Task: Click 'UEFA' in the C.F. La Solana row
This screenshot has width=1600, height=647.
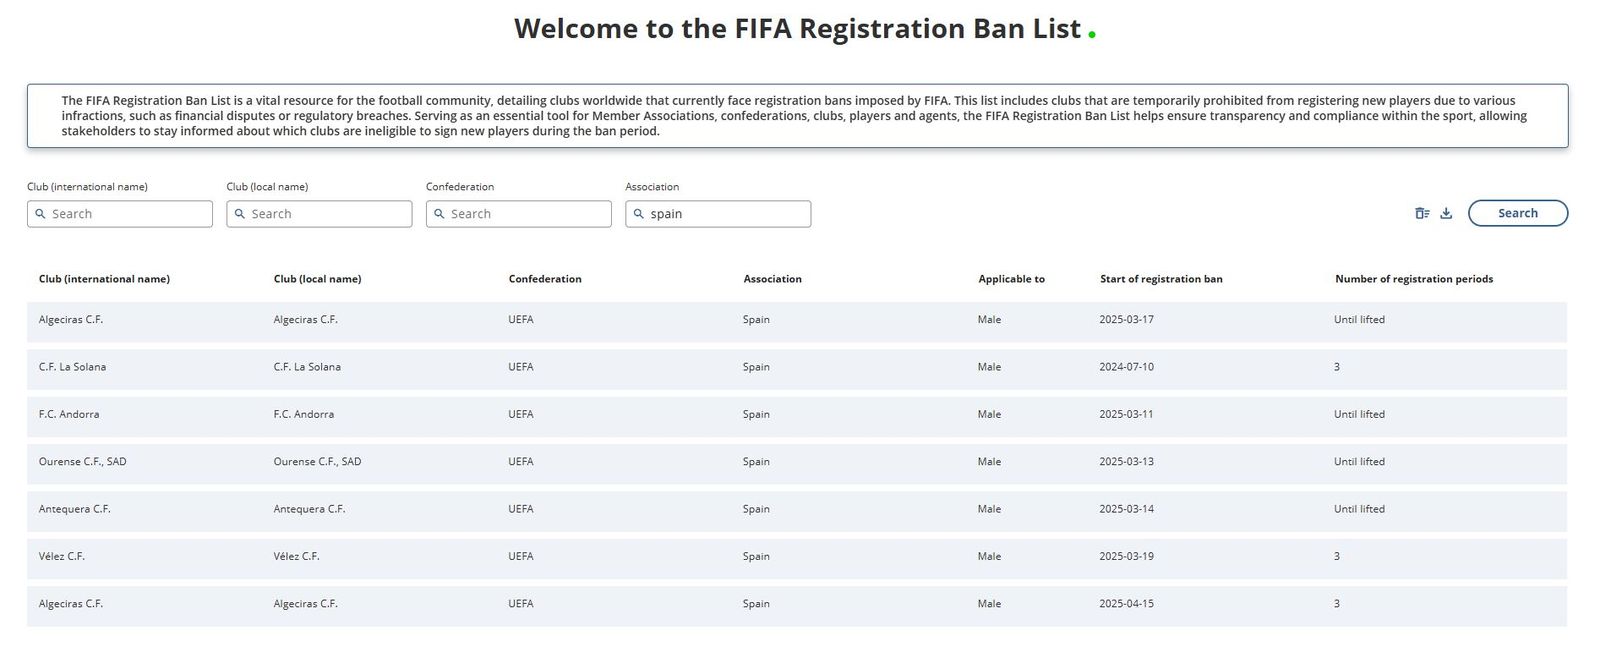Action: (x=521, y=367)
